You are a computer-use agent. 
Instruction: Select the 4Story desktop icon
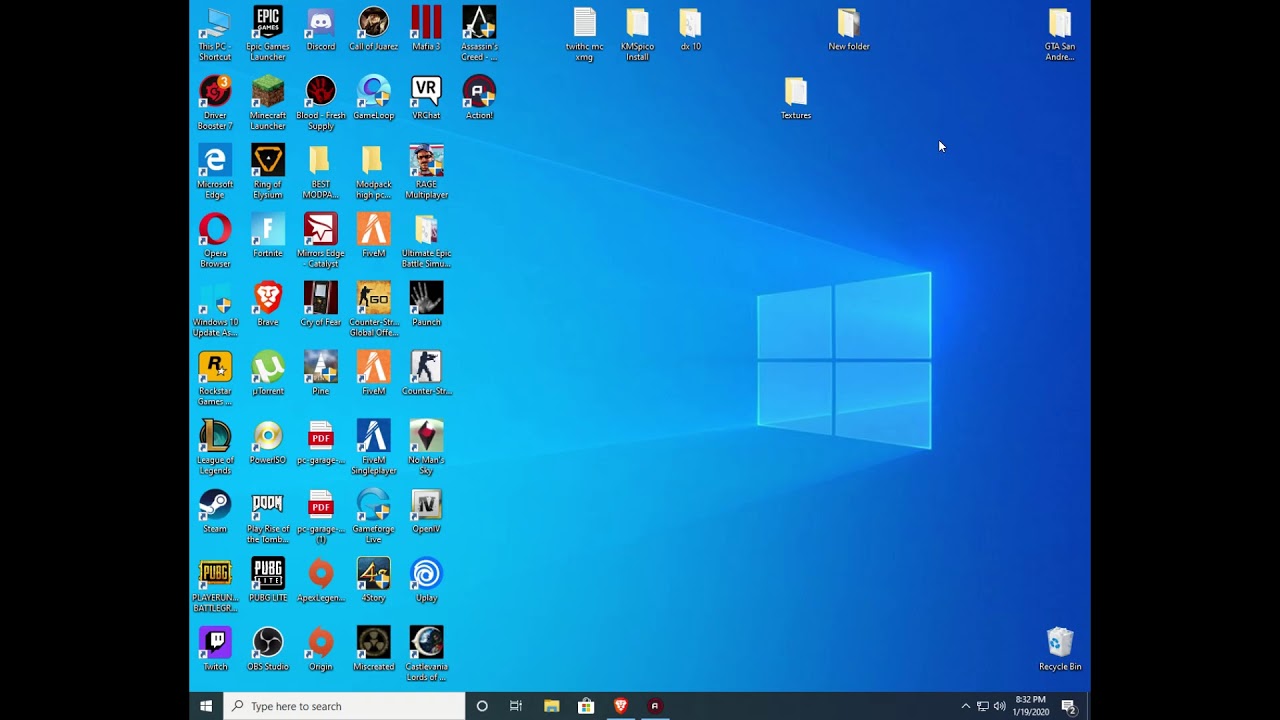tap(374, 580)
